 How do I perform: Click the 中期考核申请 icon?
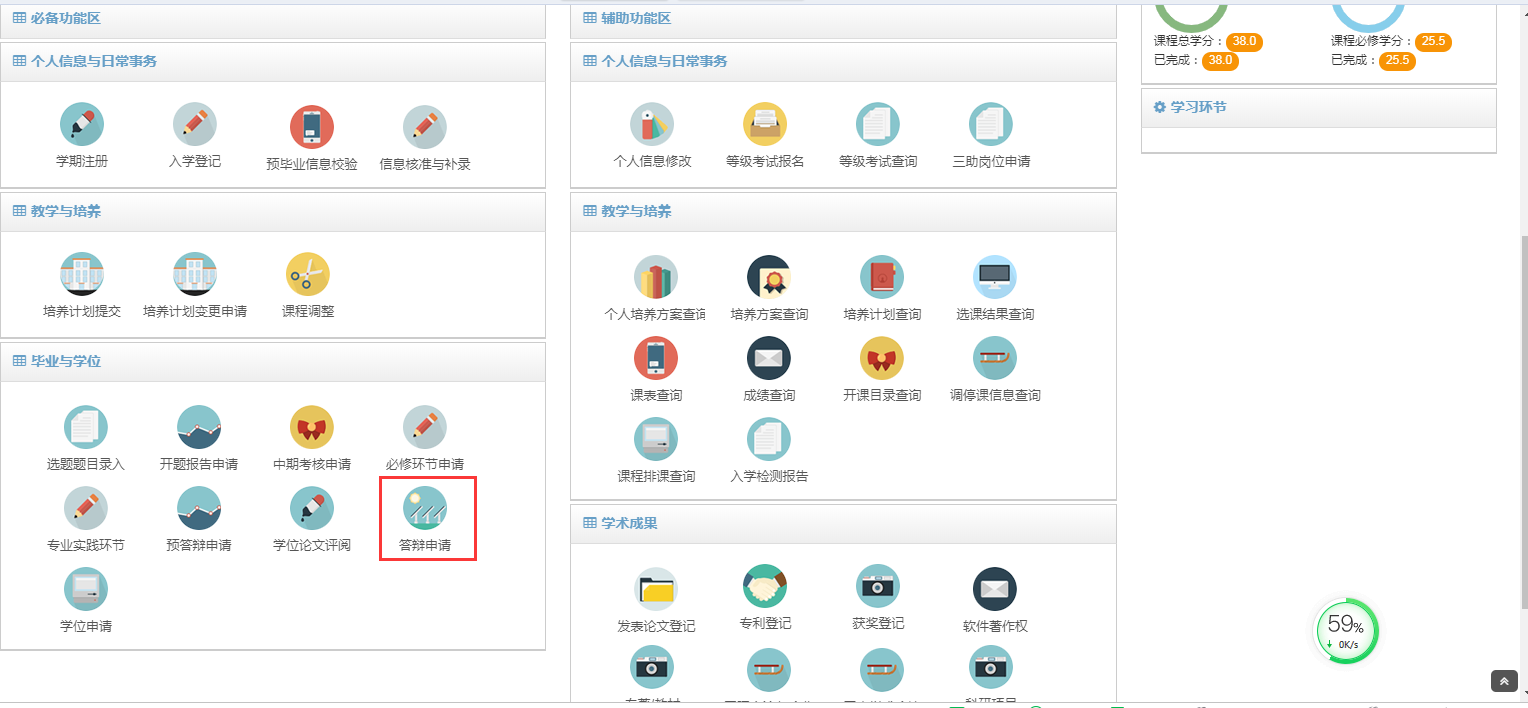312,427
